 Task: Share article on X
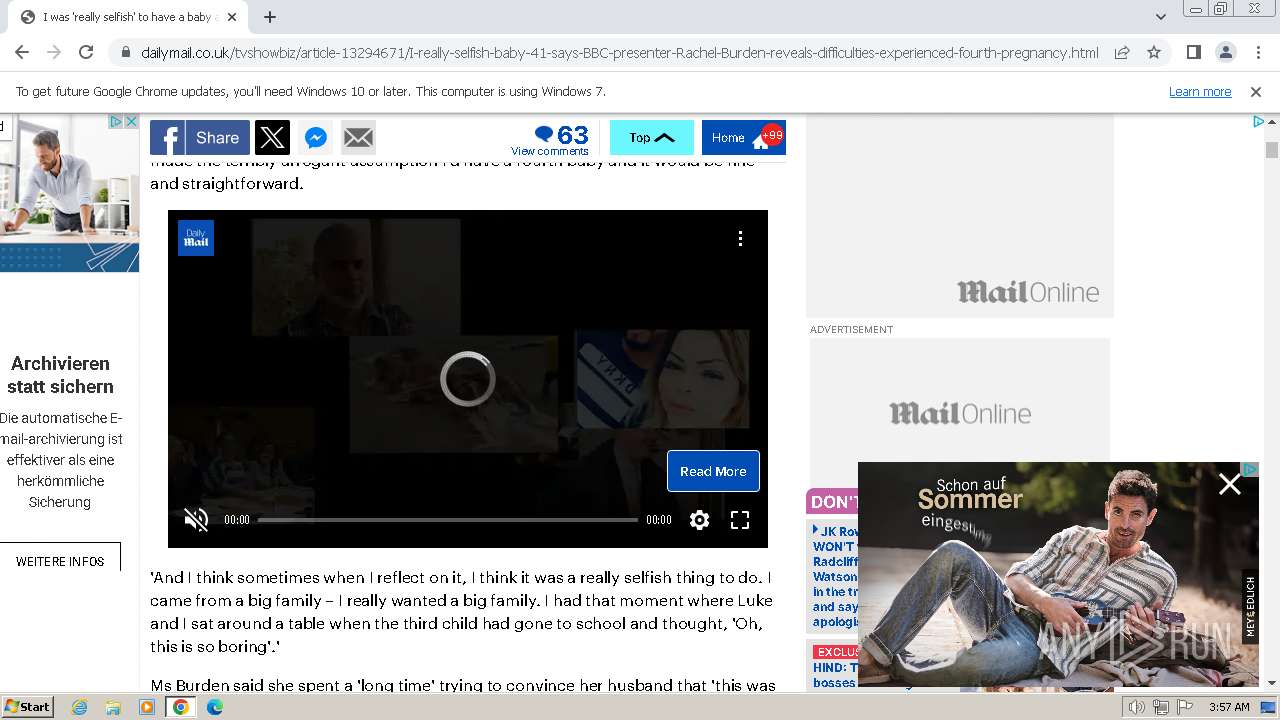click(272, 138)
